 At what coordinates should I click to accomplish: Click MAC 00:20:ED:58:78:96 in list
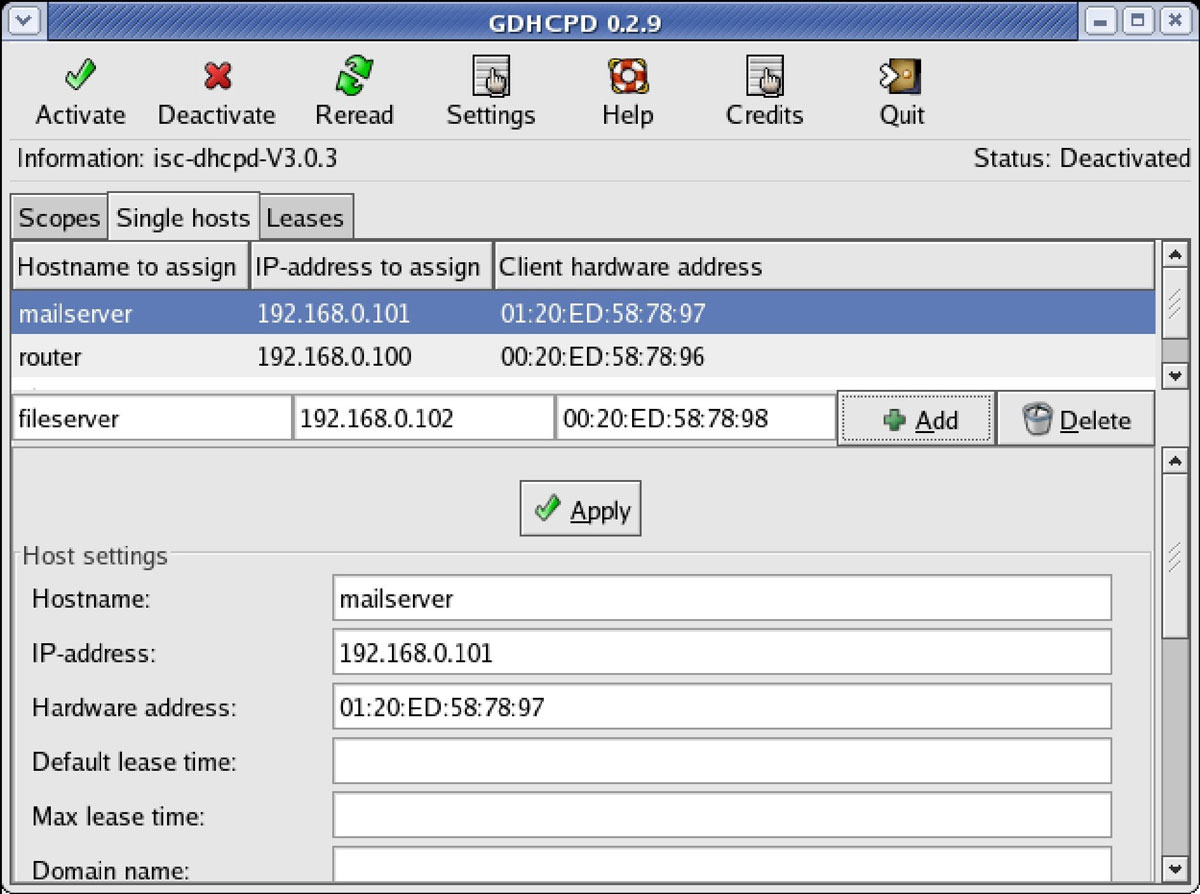pos(603,357)
